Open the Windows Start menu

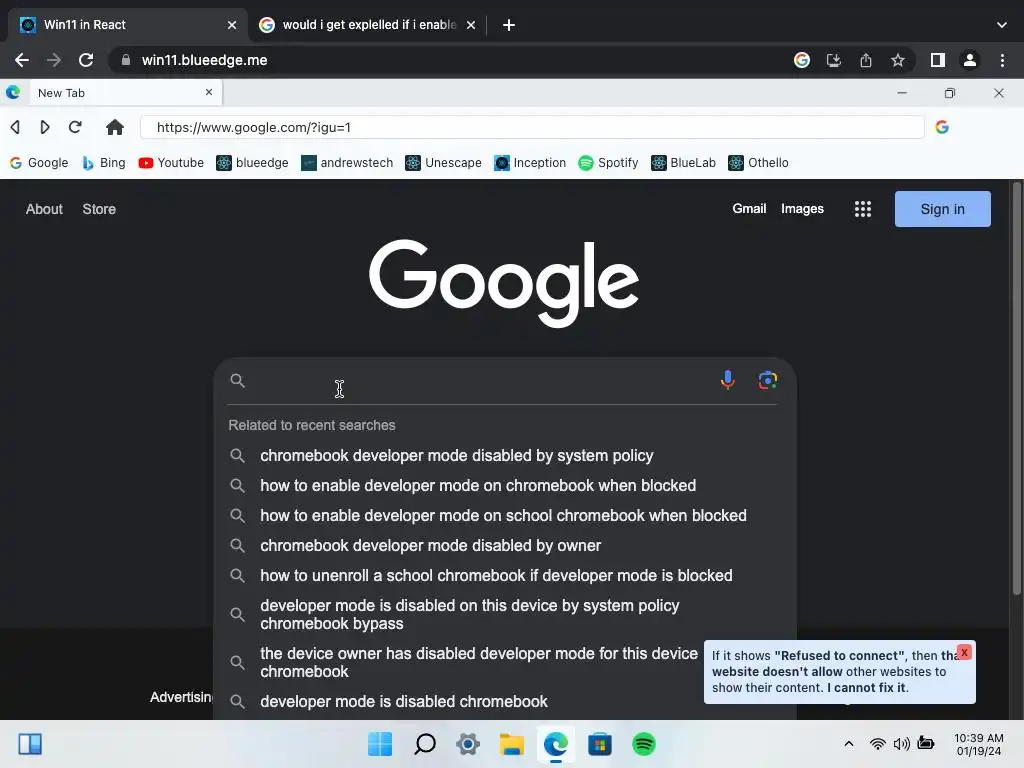coord(380,744)
